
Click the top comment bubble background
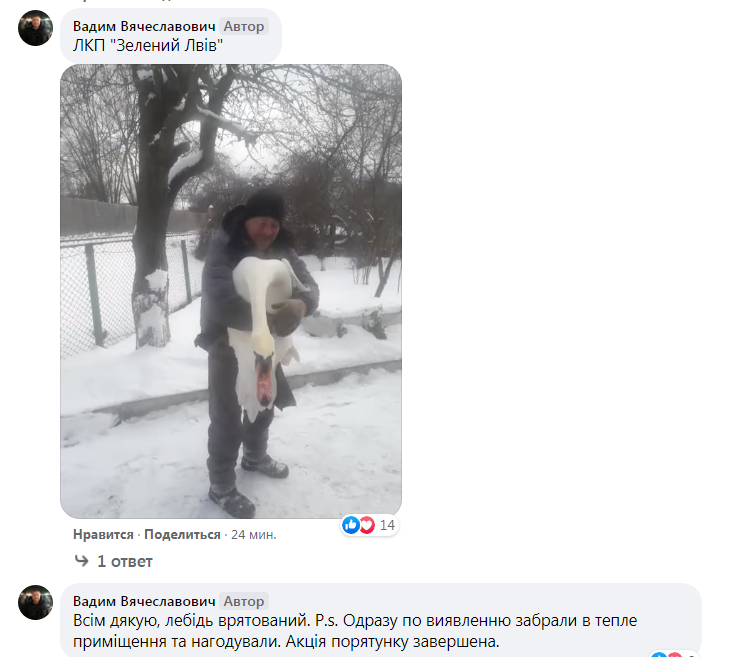coord(171,36)
